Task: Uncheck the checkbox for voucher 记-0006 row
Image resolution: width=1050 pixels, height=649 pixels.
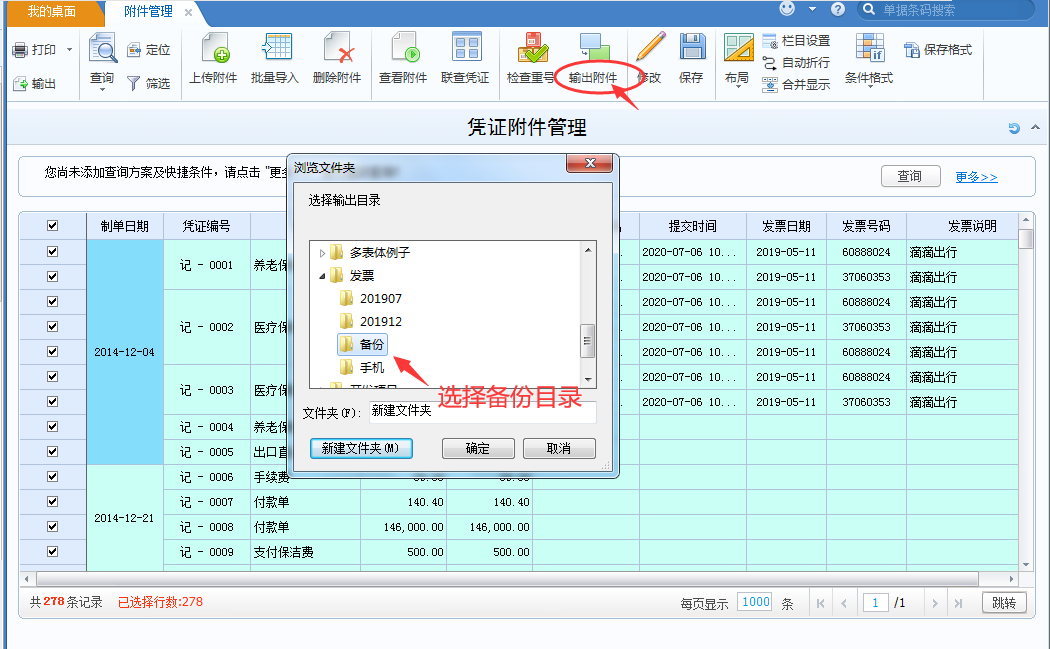Action: (x=52, y=476)
